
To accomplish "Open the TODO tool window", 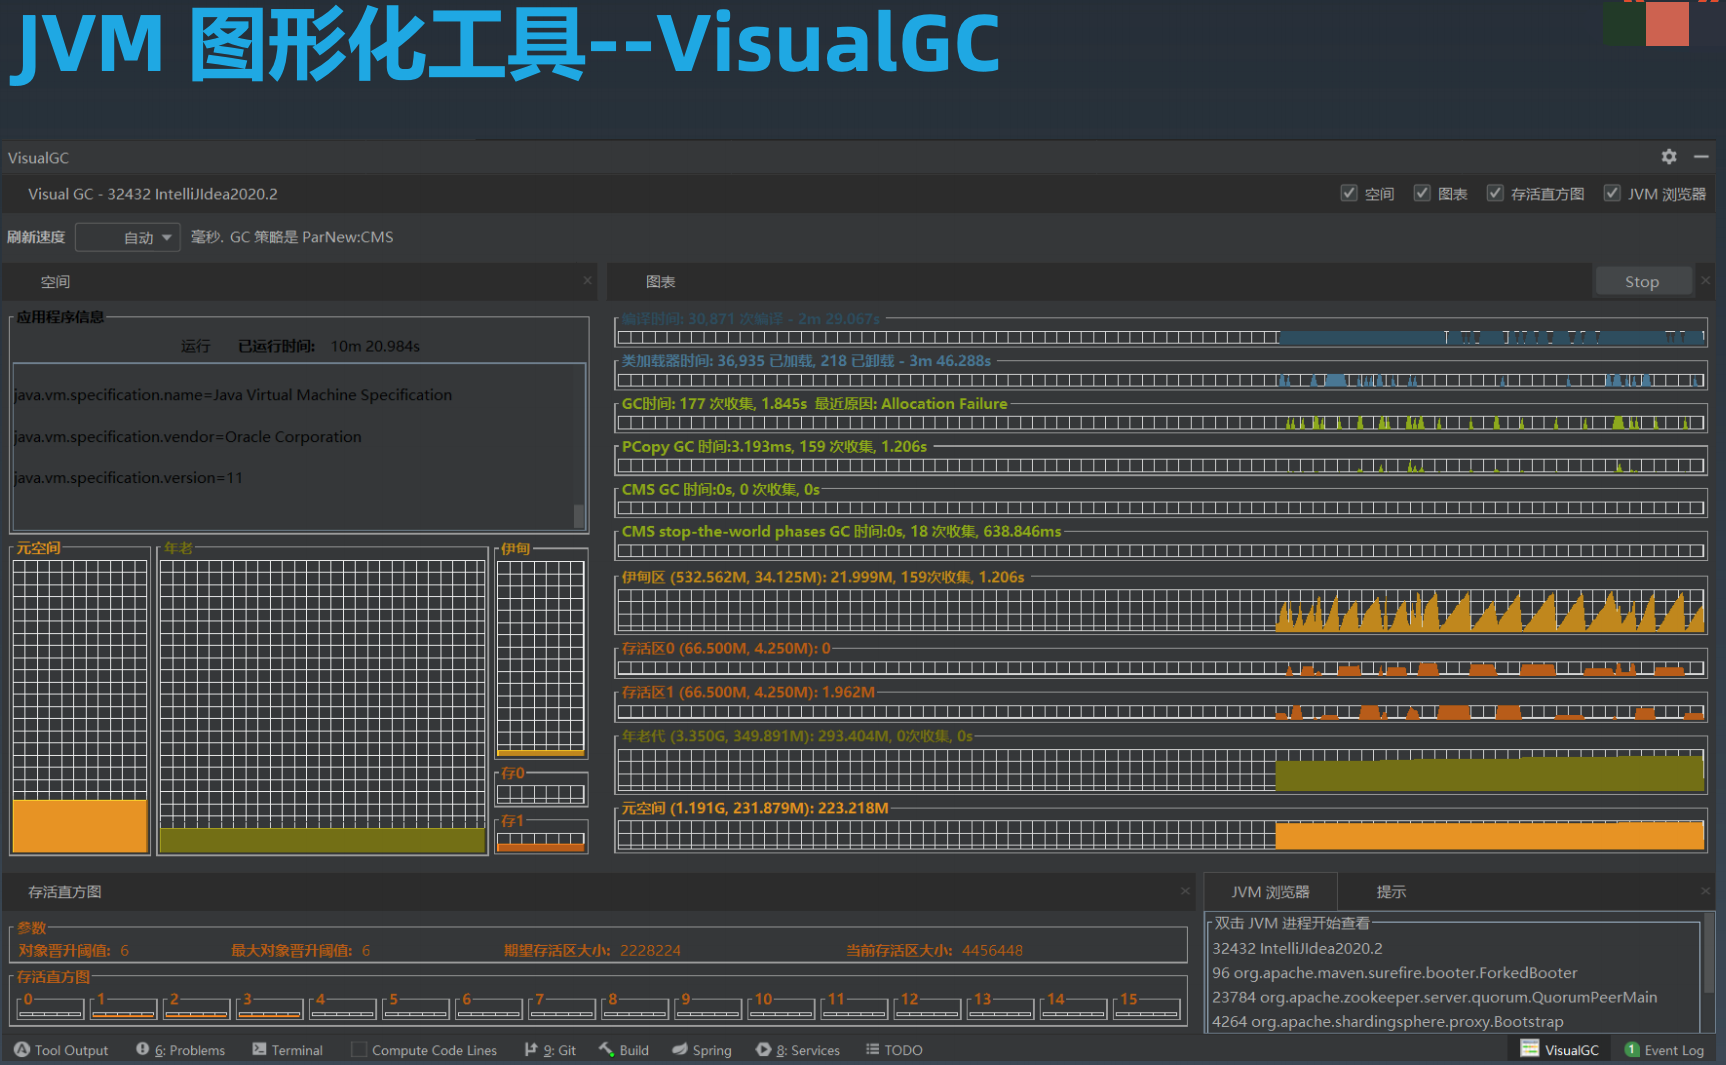I will coord(894,1050).
